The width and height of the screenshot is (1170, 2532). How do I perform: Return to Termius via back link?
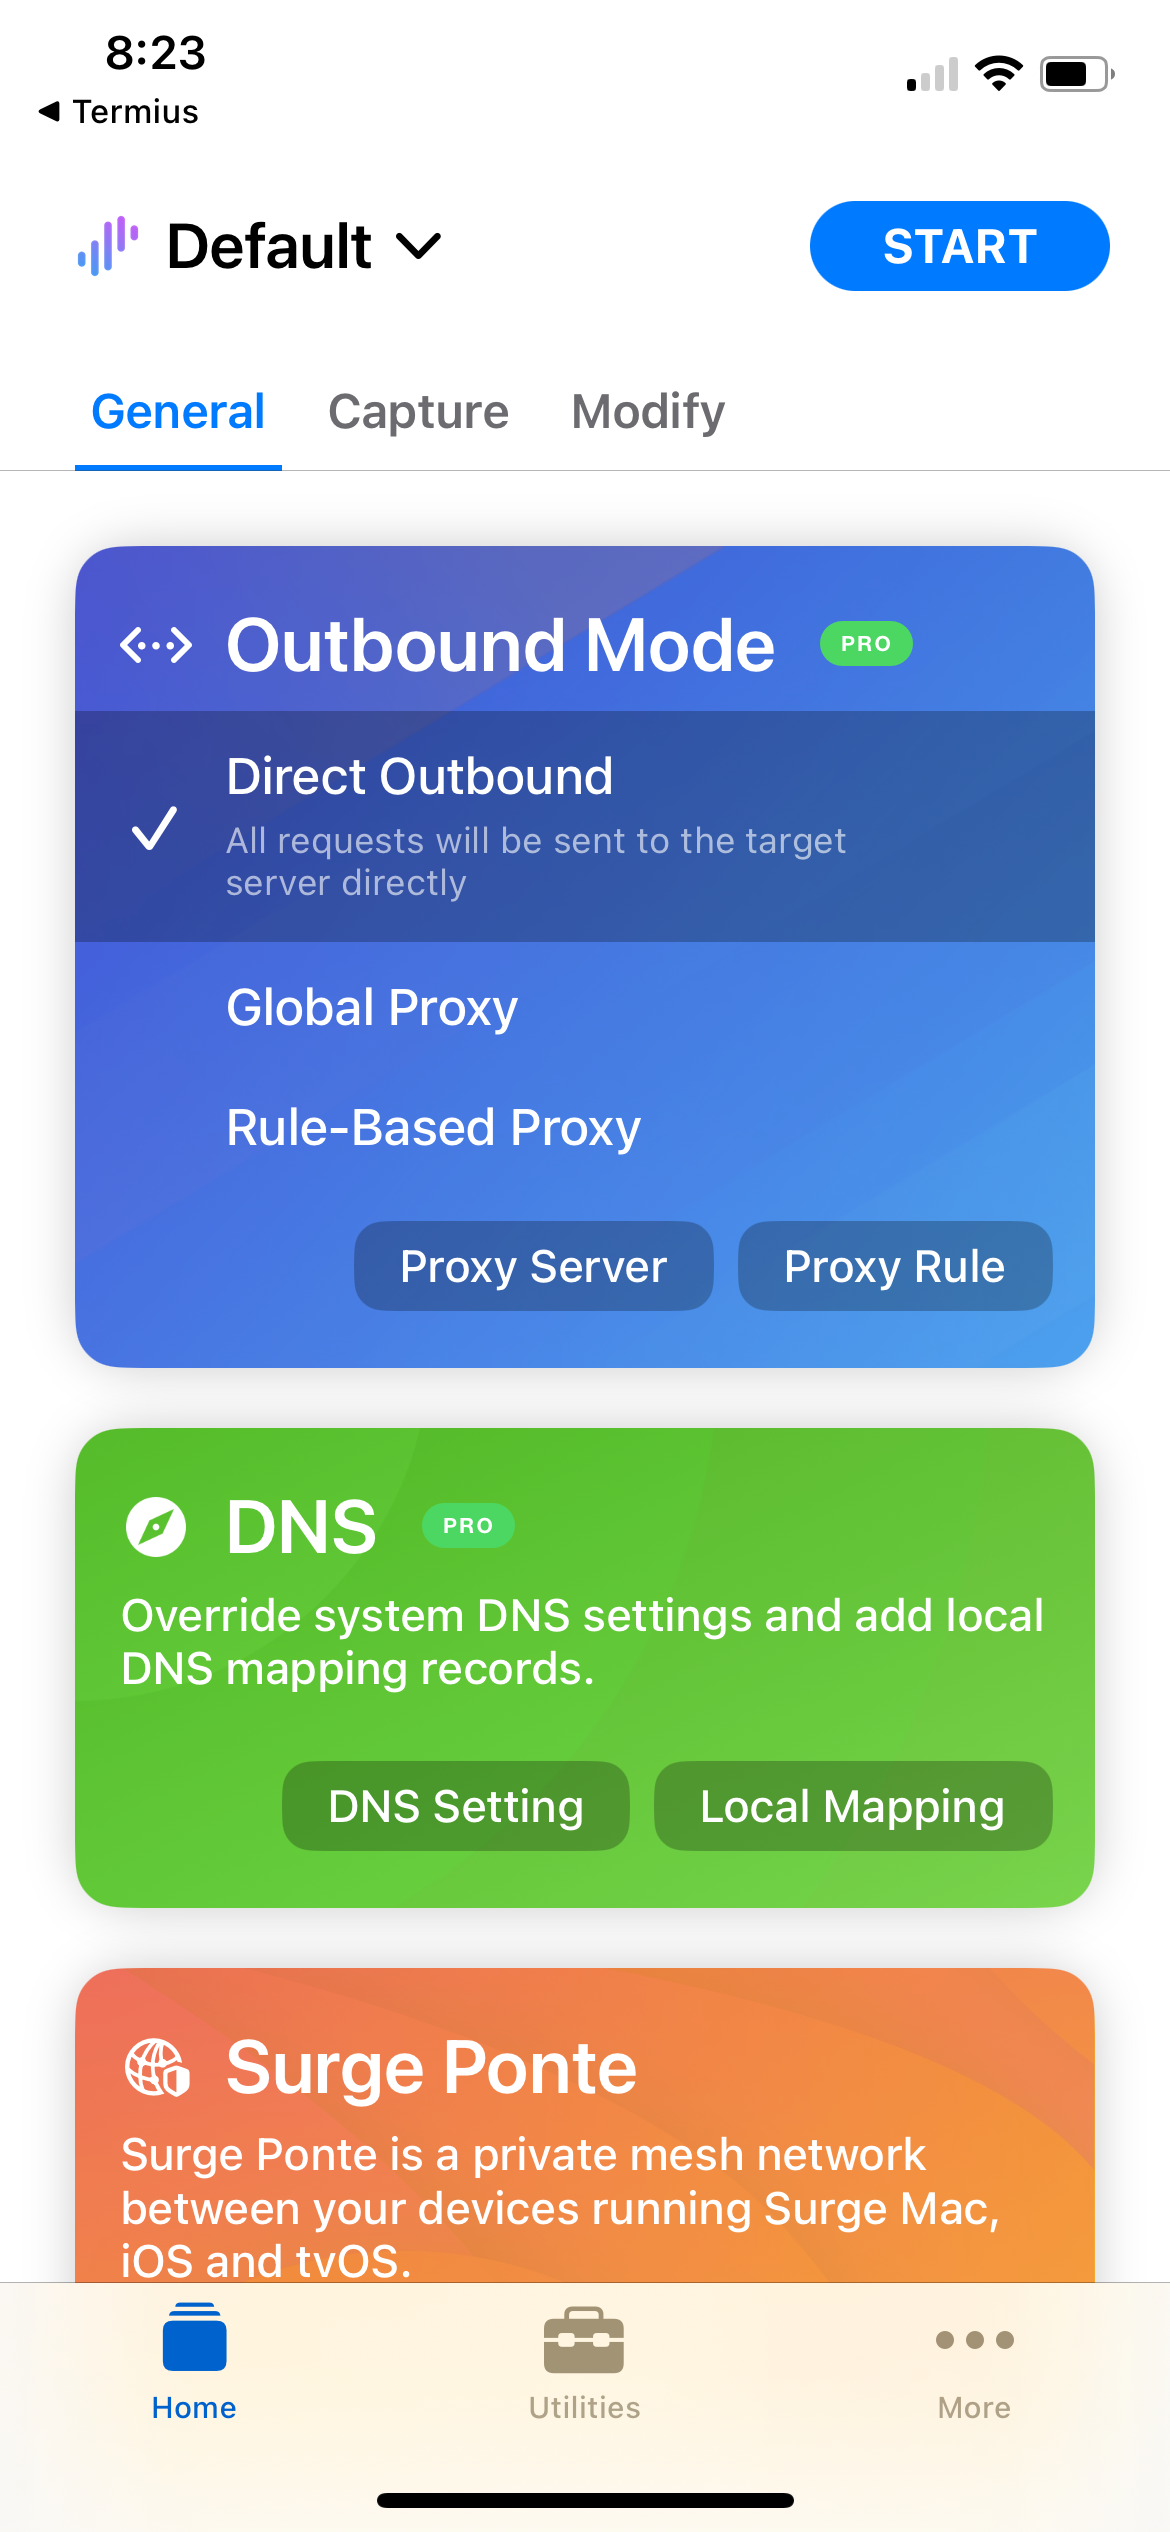click(118, 112)
